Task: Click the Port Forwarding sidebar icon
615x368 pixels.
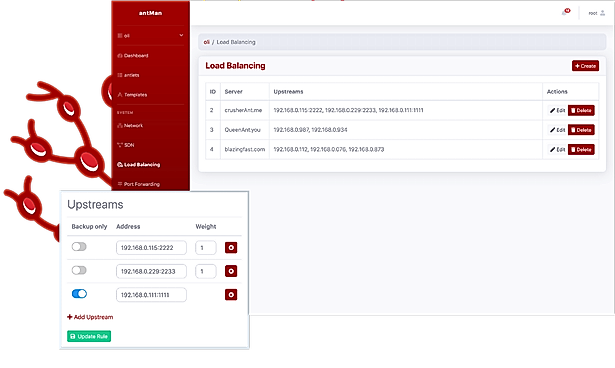Action: point(120,184)
